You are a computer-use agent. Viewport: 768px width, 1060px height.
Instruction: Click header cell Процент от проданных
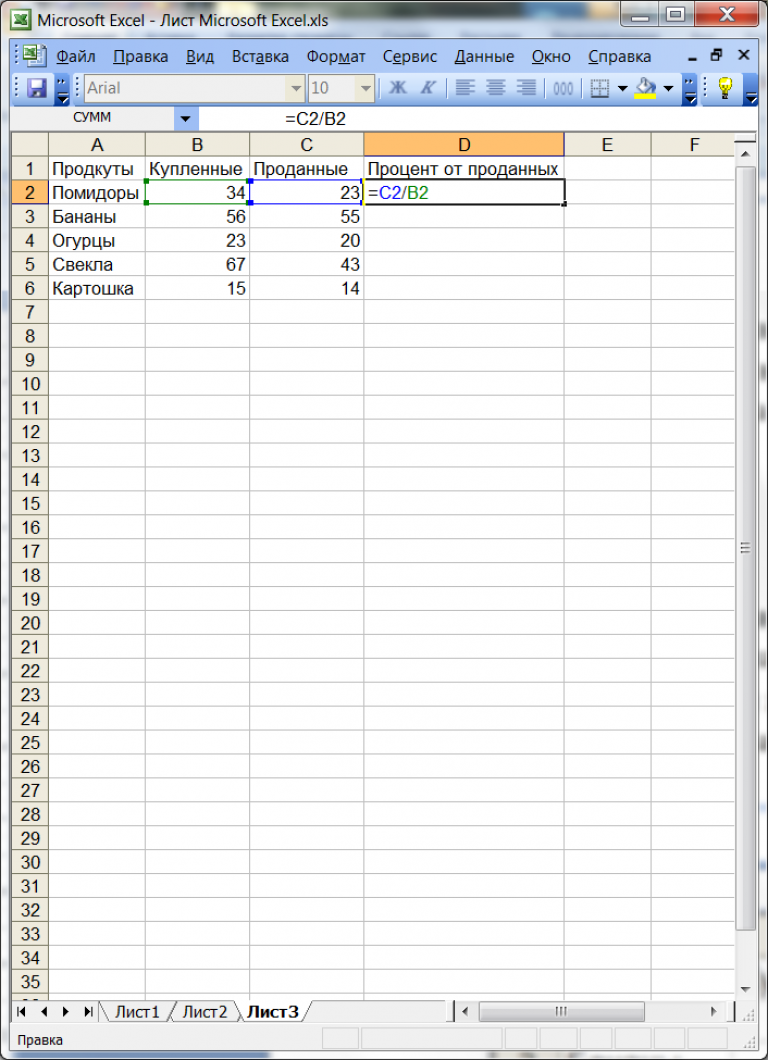[x=464, y=169]
